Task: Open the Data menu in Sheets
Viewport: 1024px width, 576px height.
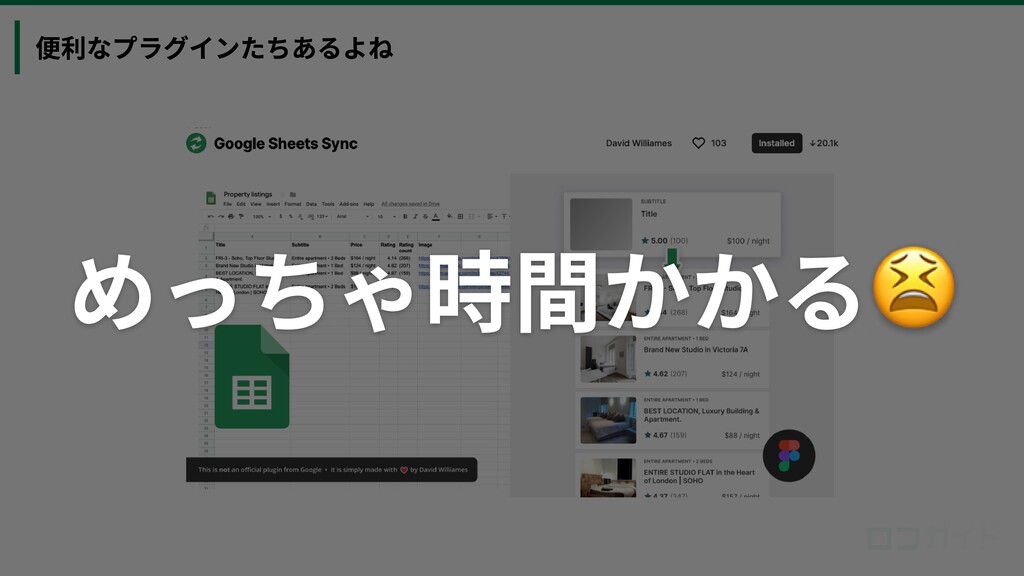Action: (312, 204)
